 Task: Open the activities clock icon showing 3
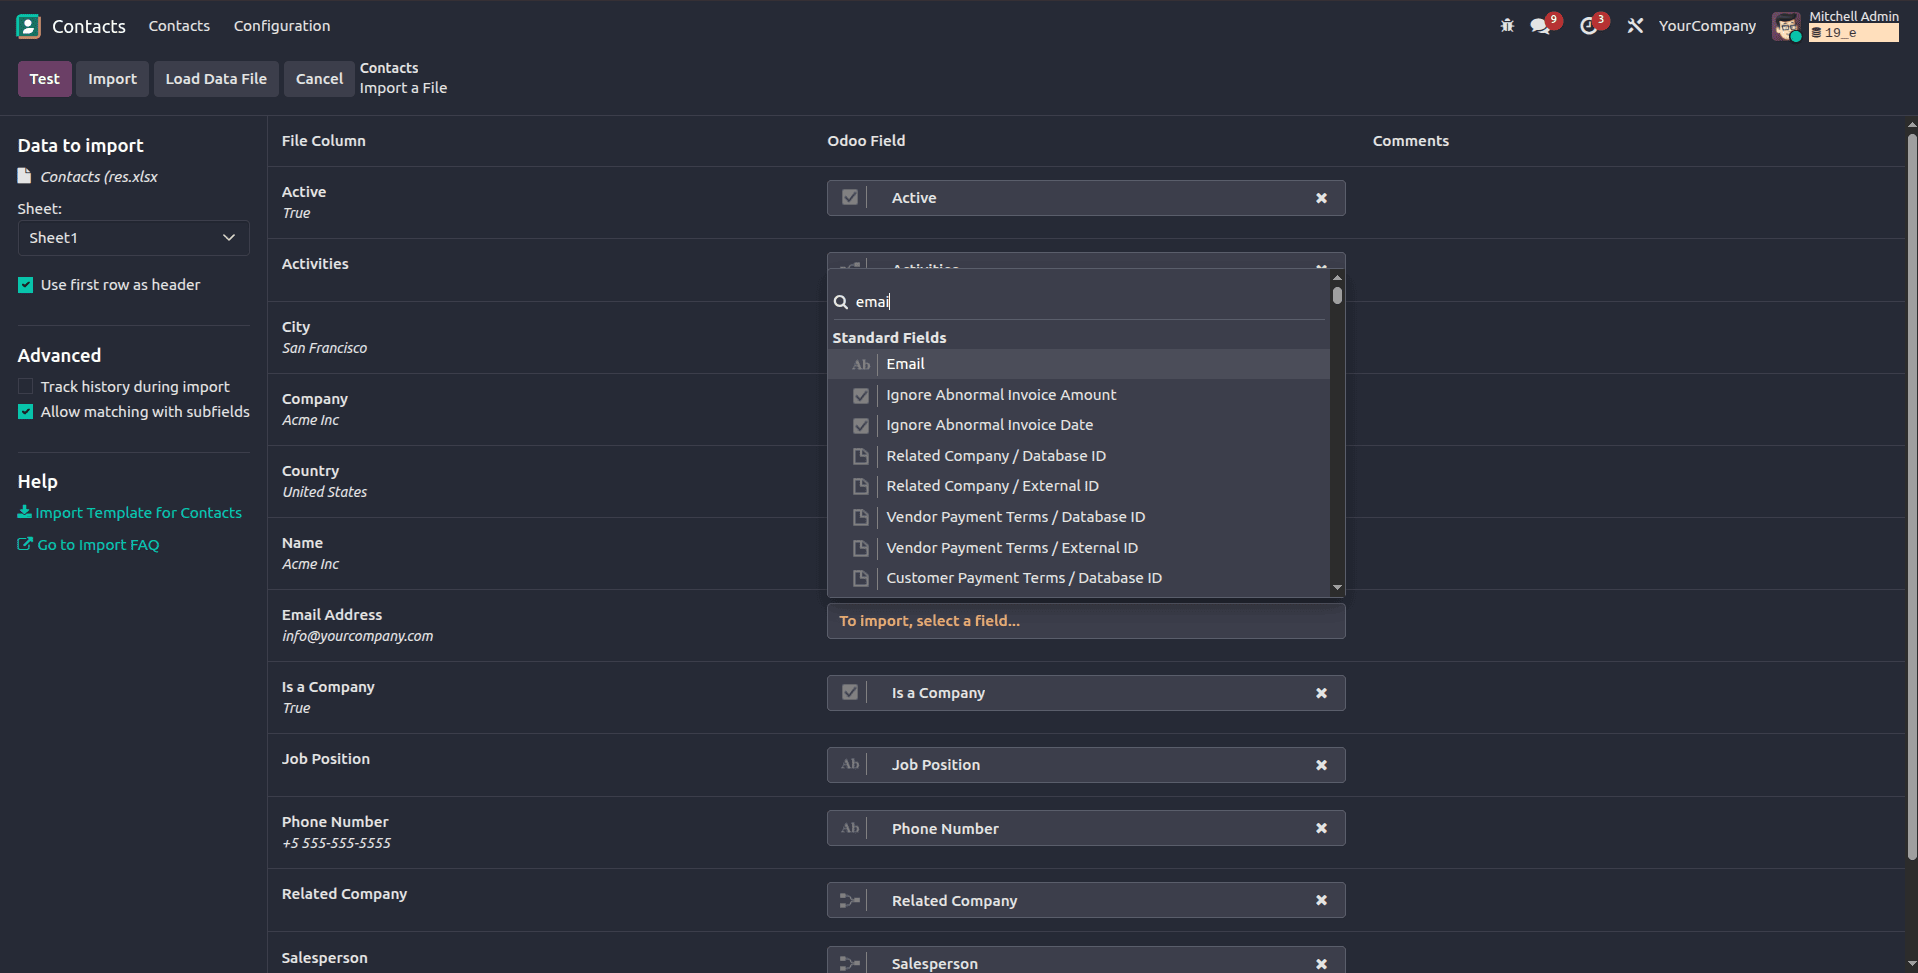[1590, 25]
